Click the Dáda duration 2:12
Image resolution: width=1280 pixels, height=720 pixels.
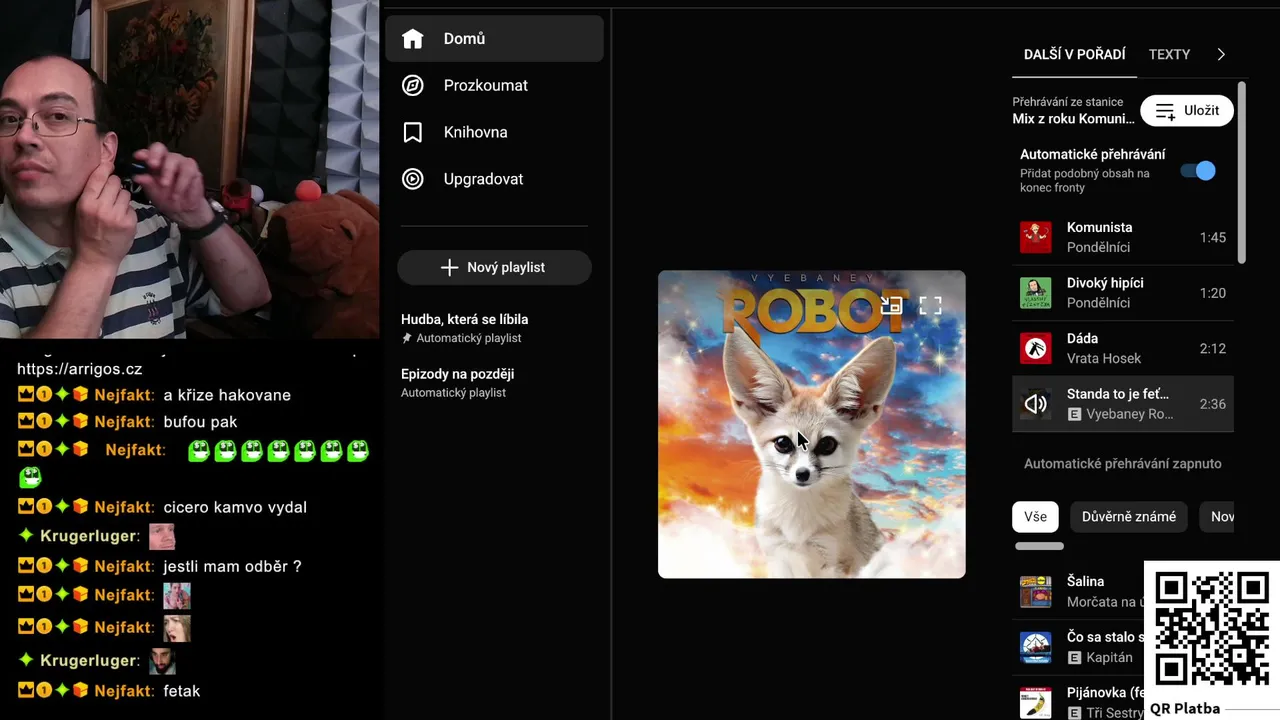click(x=1213, y=349)
